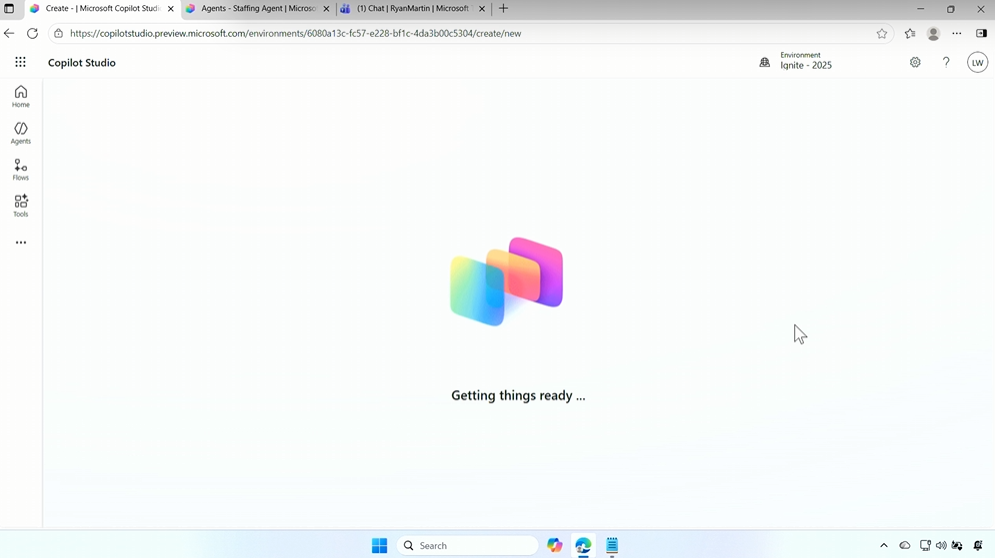Refresh the browser page

pyautogui.click(x=32, y=34)
